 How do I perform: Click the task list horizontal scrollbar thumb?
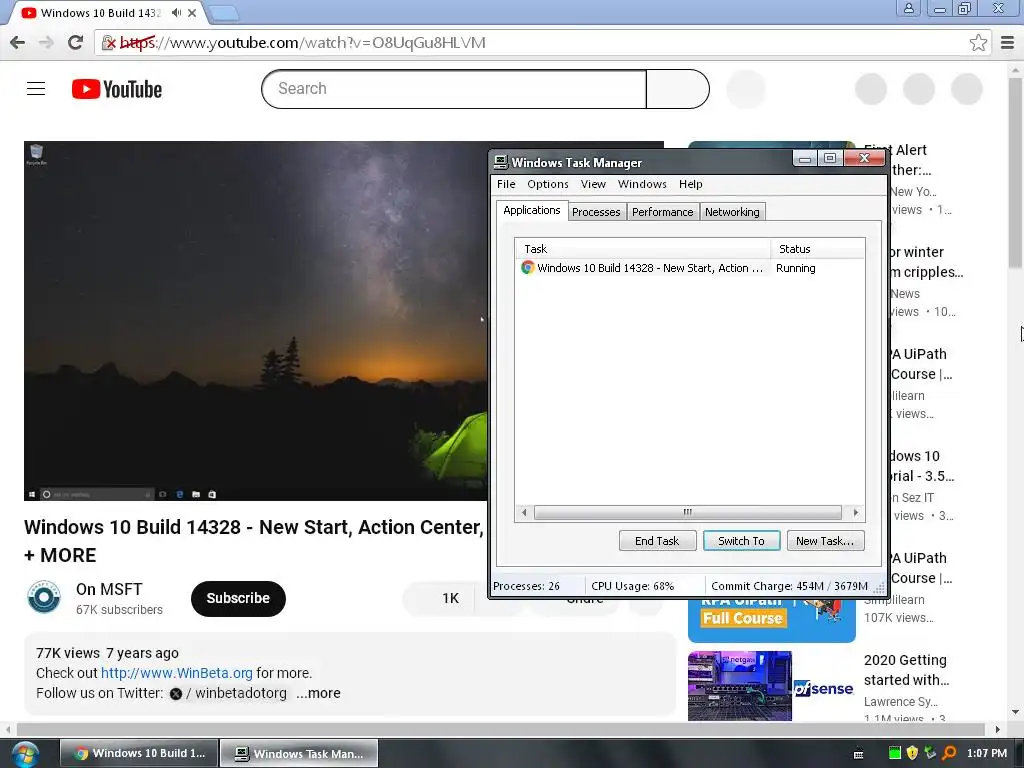point(688,513)
